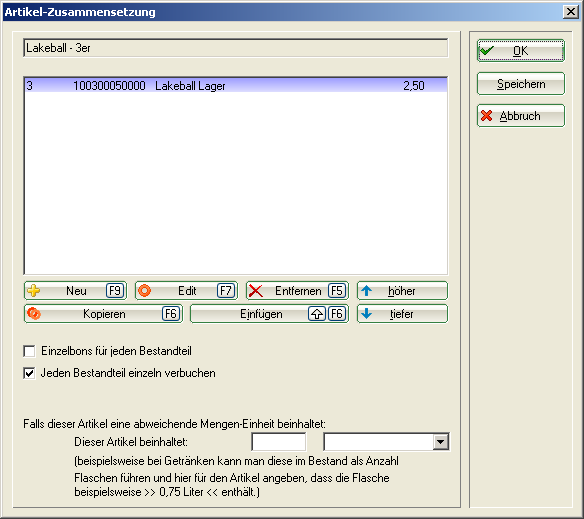Click the Lakeball - 3er name field

(x=236, y=48)
